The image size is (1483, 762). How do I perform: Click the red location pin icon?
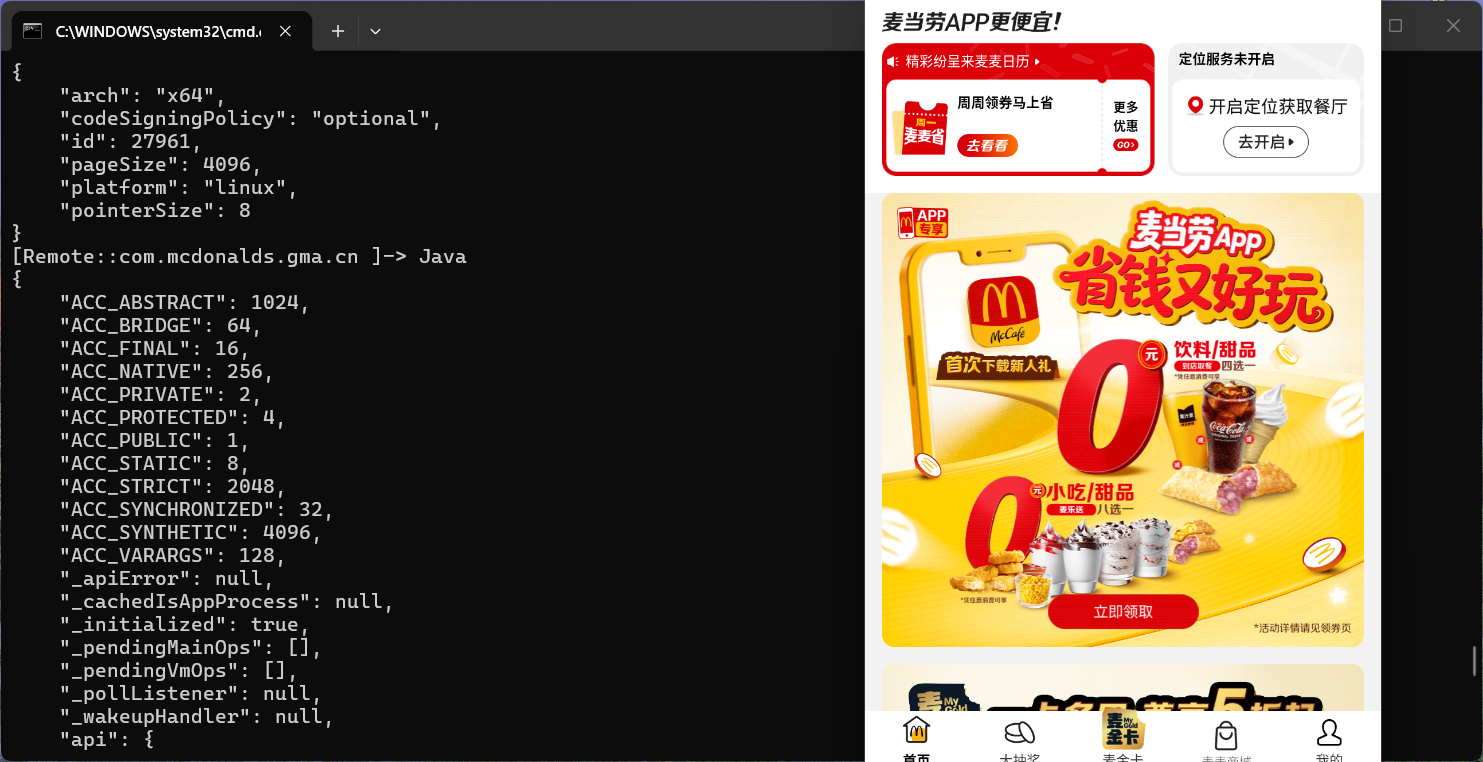pyautogui.click(x=1195, y=106)
